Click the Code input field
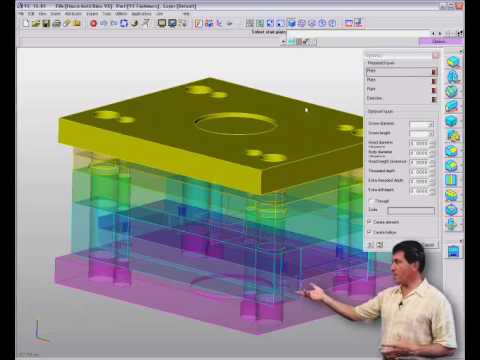 pos(411,211)
